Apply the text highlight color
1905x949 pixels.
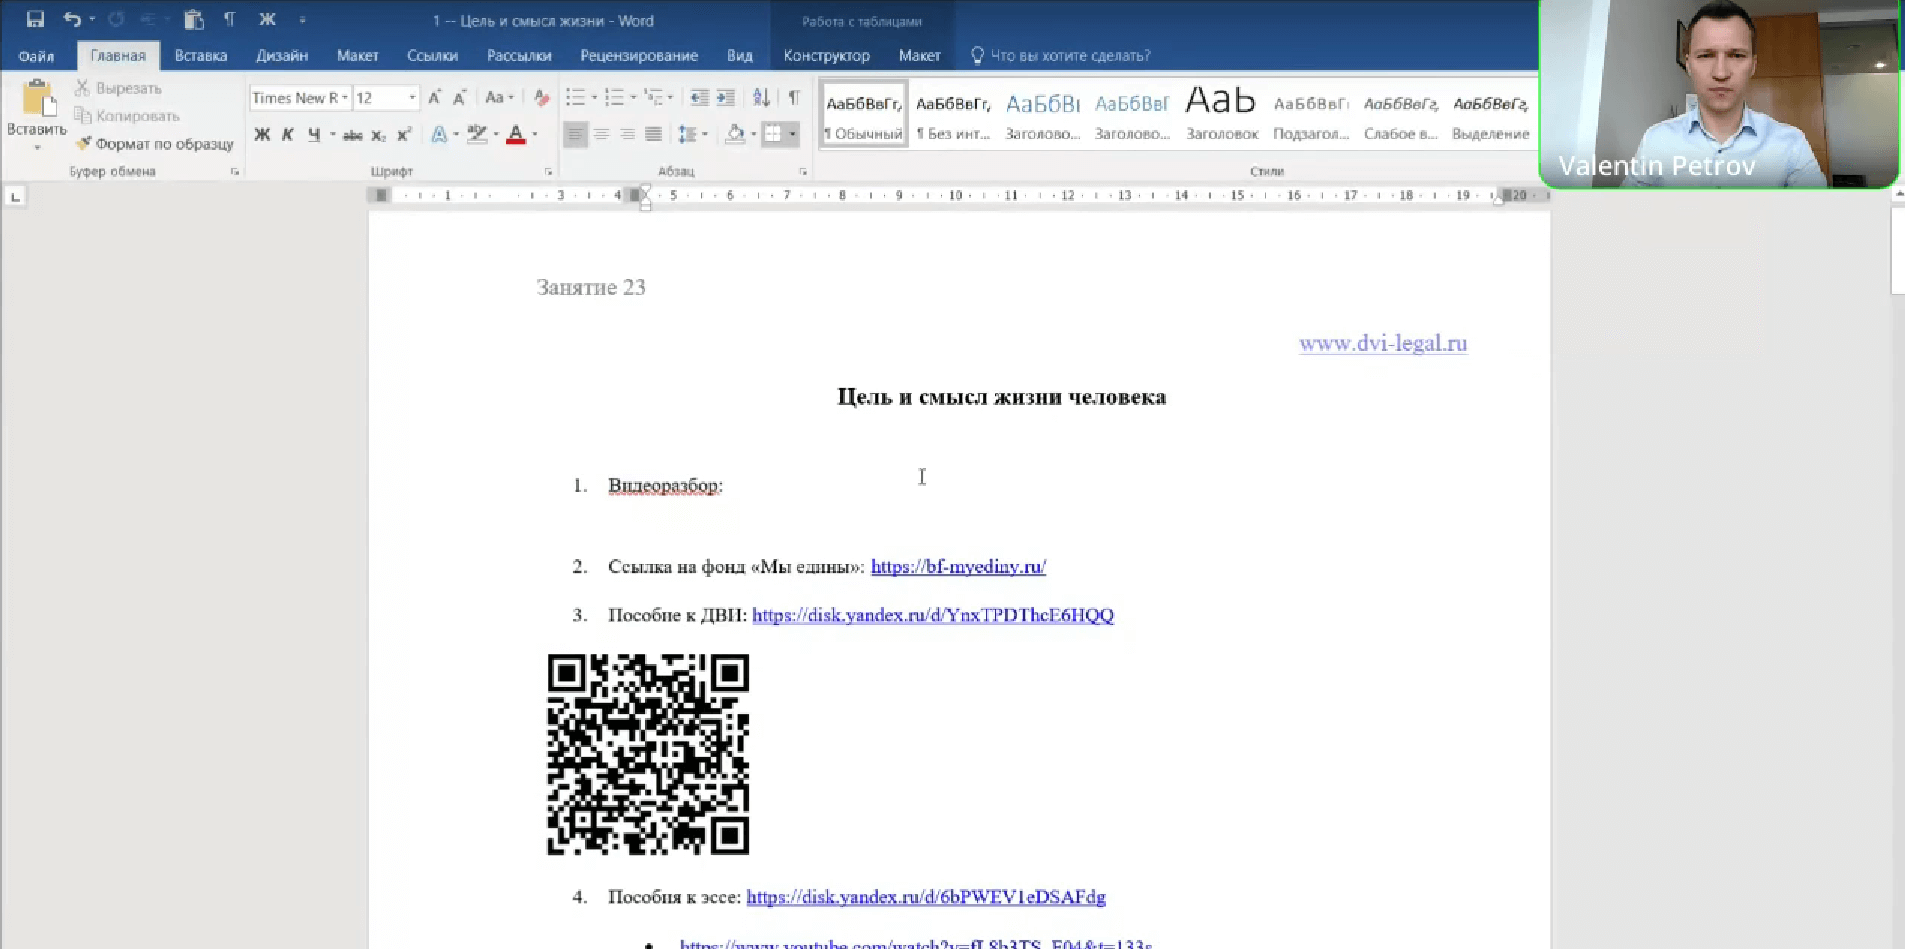click(477, 135)
